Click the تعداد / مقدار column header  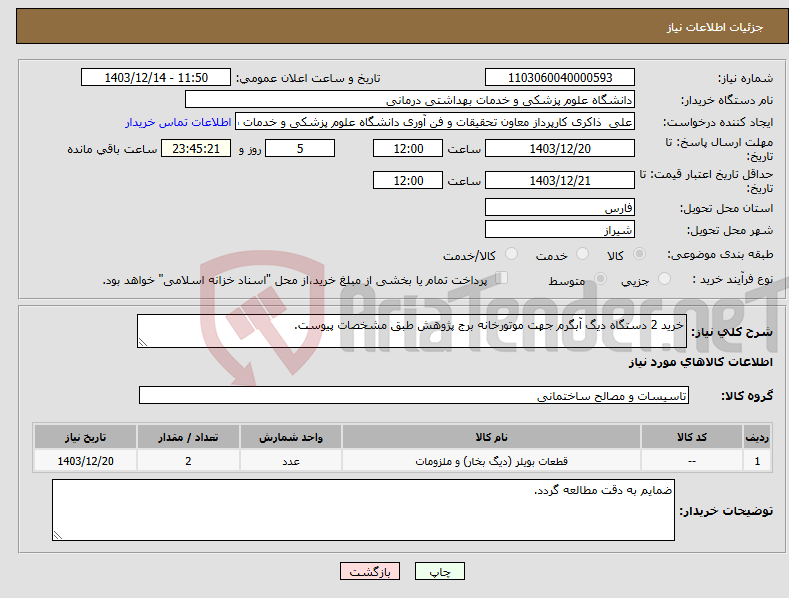tap(188, 437)
